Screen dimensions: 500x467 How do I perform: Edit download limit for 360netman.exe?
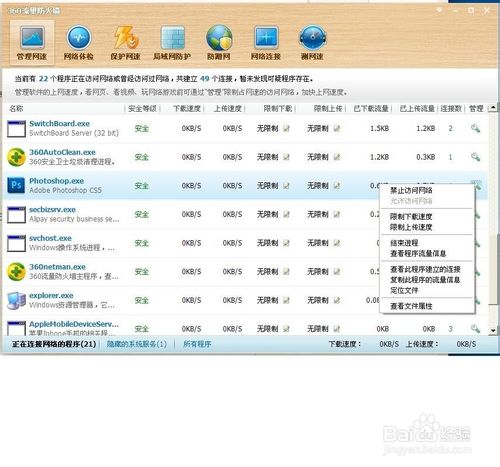286,272
